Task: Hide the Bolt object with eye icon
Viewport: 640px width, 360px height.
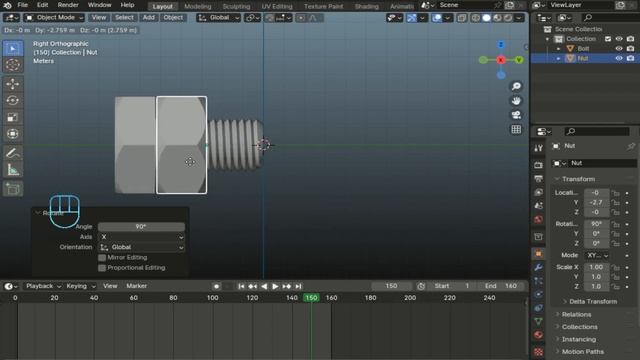Action: [619, 49]
